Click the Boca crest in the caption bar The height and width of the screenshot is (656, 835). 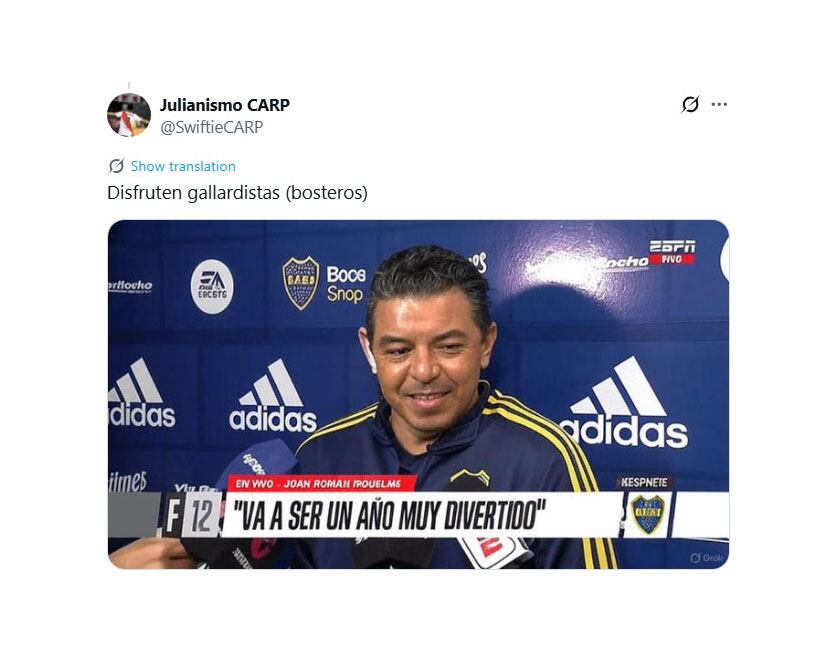(x=648, y=514)
